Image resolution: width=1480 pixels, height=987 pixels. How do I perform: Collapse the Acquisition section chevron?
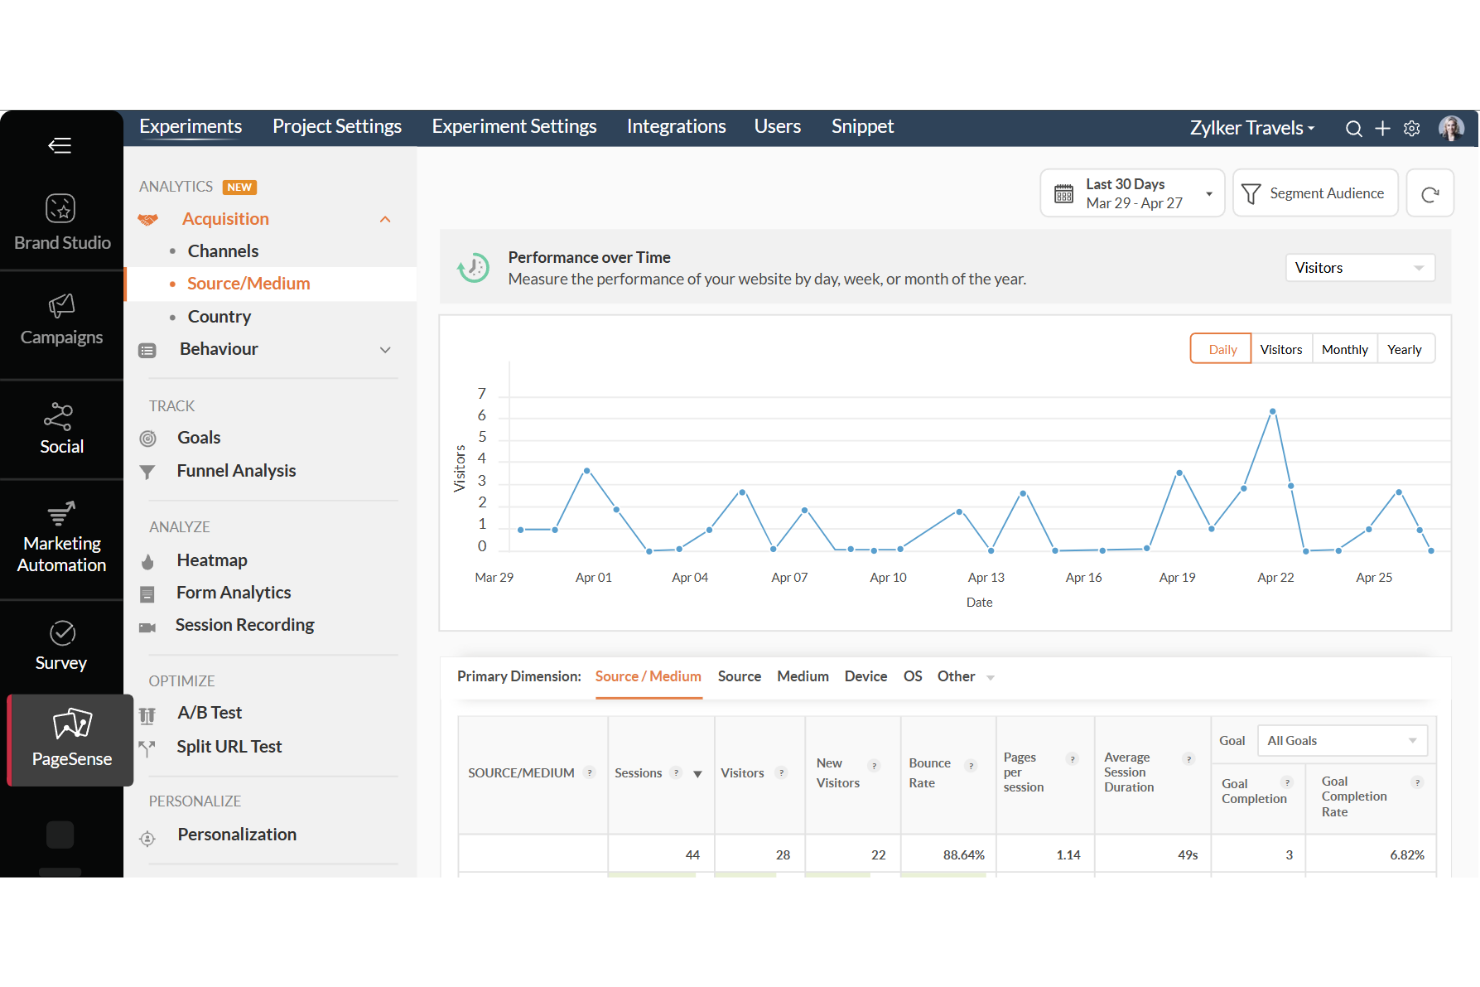(385, 218)
